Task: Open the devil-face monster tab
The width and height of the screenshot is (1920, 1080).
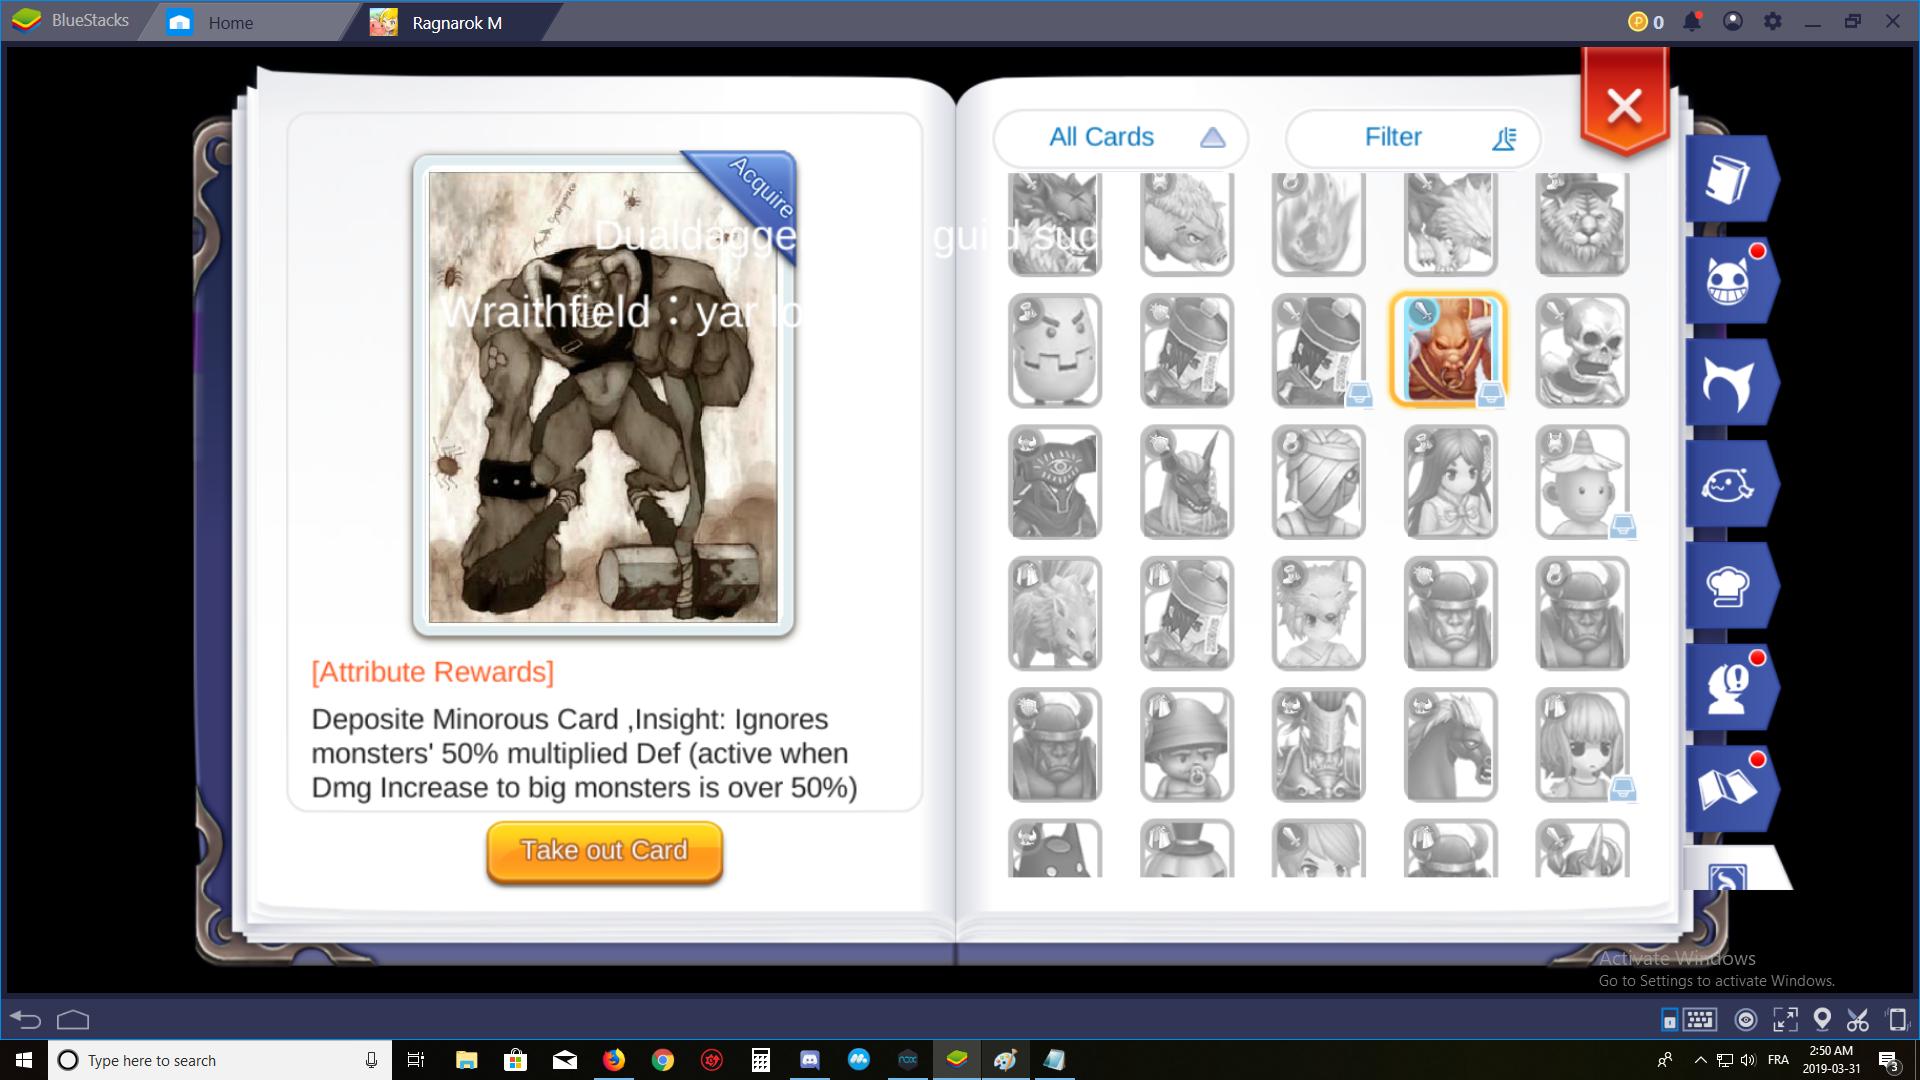Action: [1731, 281]
